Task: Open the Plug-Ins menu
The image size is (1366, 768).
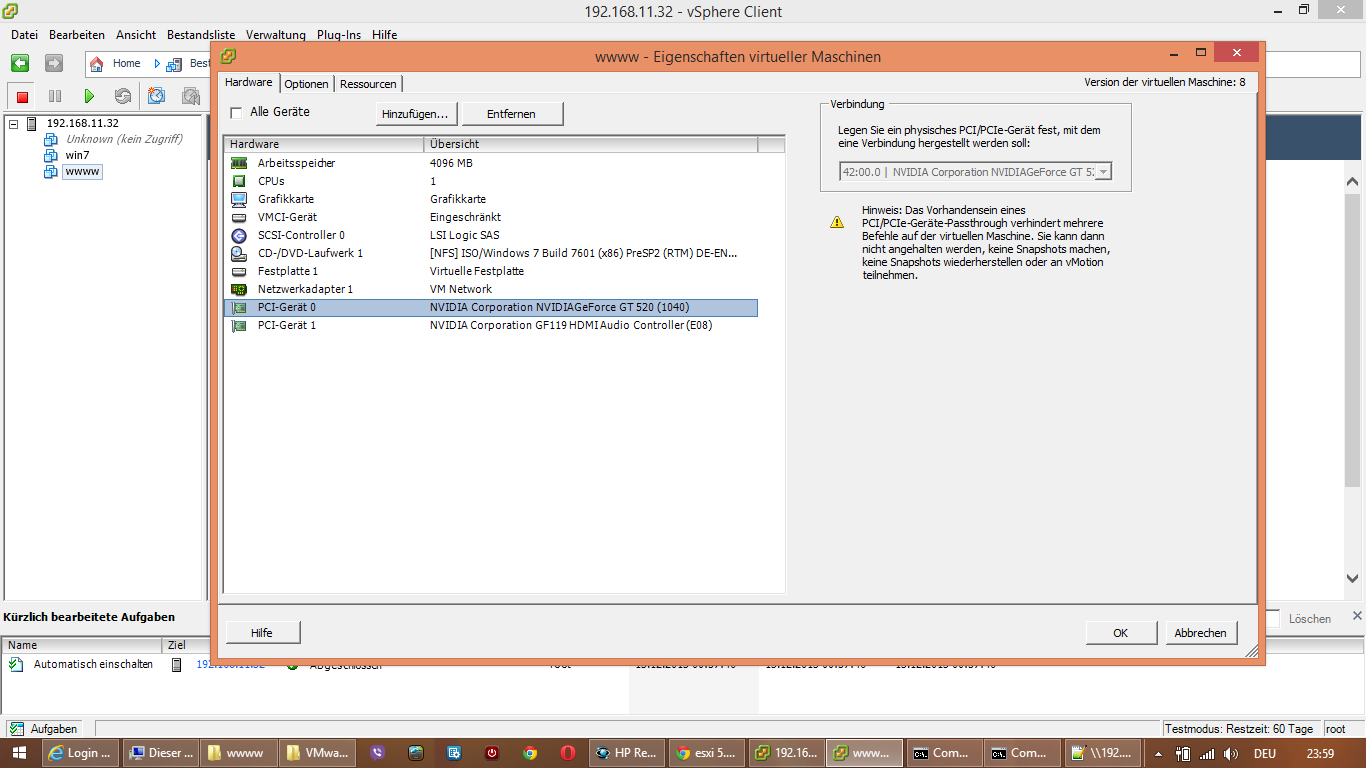Action: (339, 34)
